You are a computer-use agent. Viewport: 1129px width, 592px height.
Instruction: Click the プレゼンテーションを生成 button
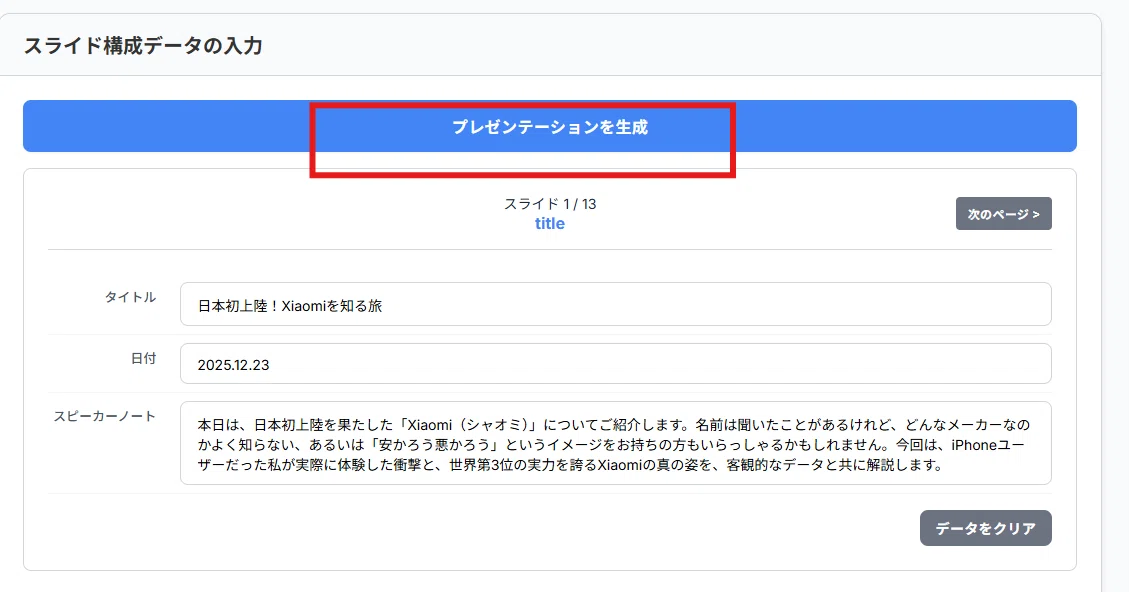click(549, 126)
